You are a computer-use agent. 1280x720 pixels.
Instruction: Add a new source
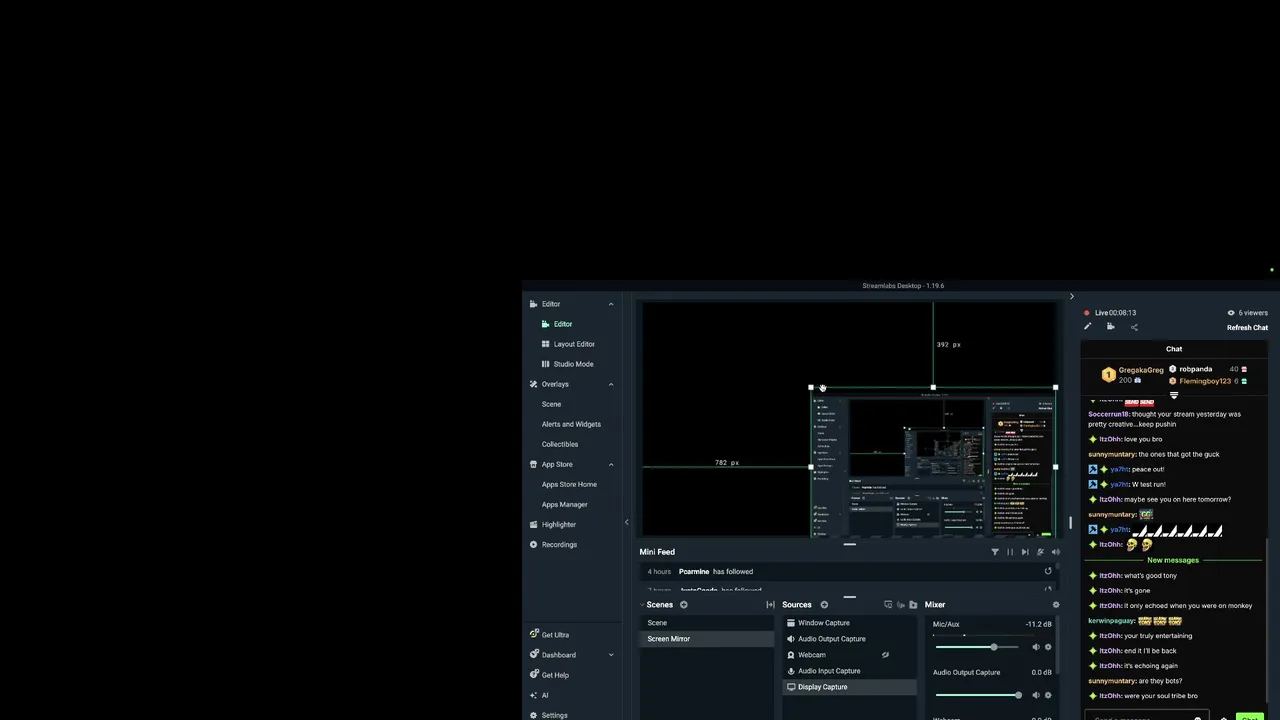click(x=824, y=605)
